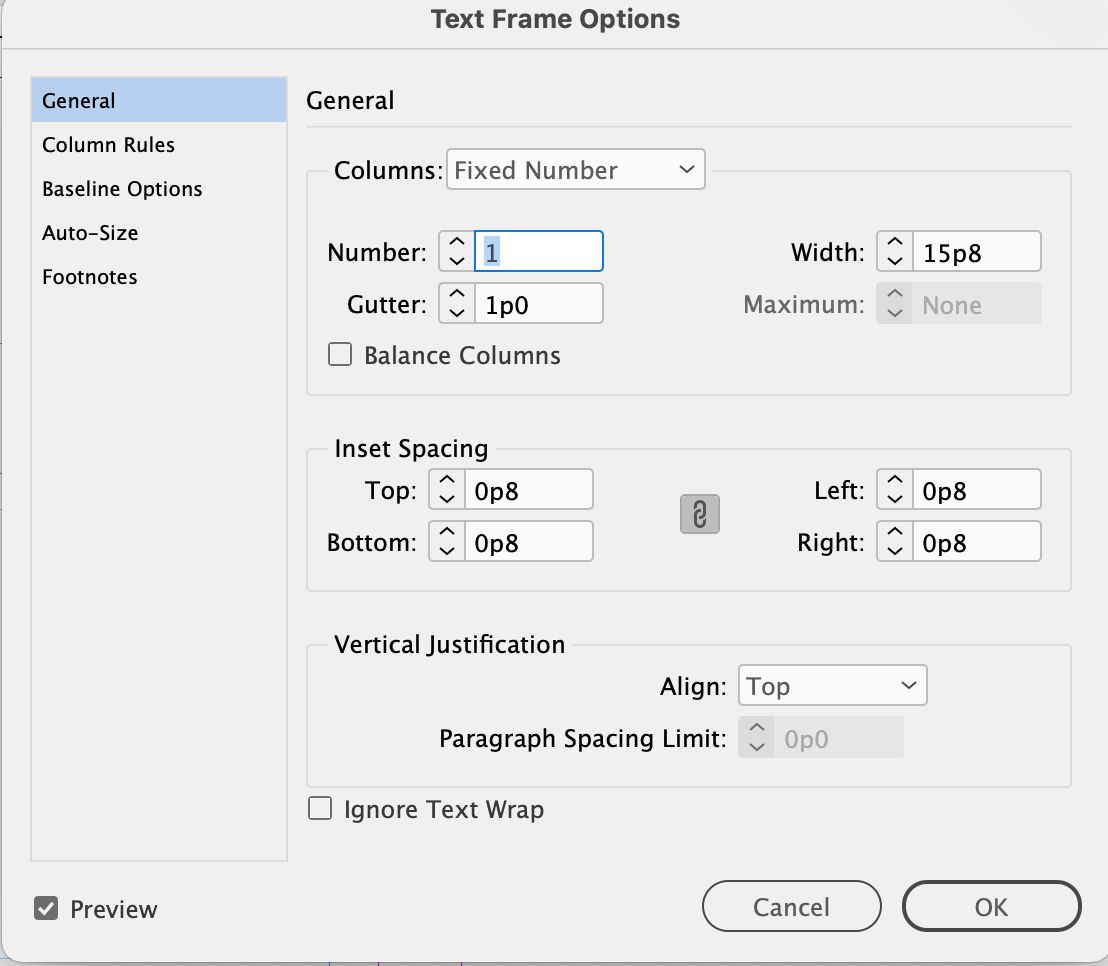Uncheck the Preview checkbox

(x=46, y=909)
